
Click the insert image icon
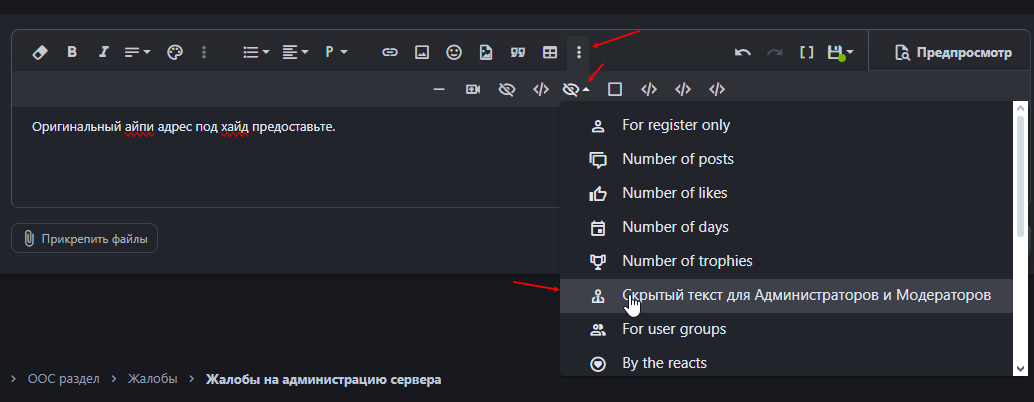[x=422, y=52]
